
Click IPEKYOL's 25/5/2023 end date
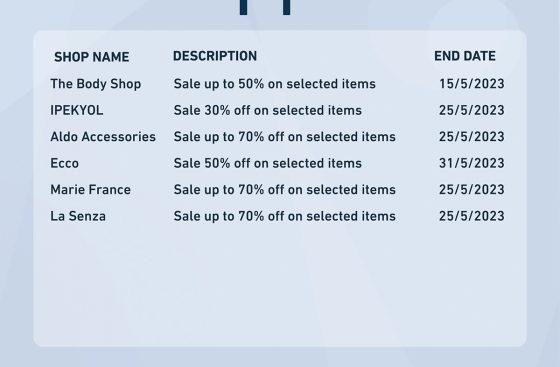click(471, 110)
